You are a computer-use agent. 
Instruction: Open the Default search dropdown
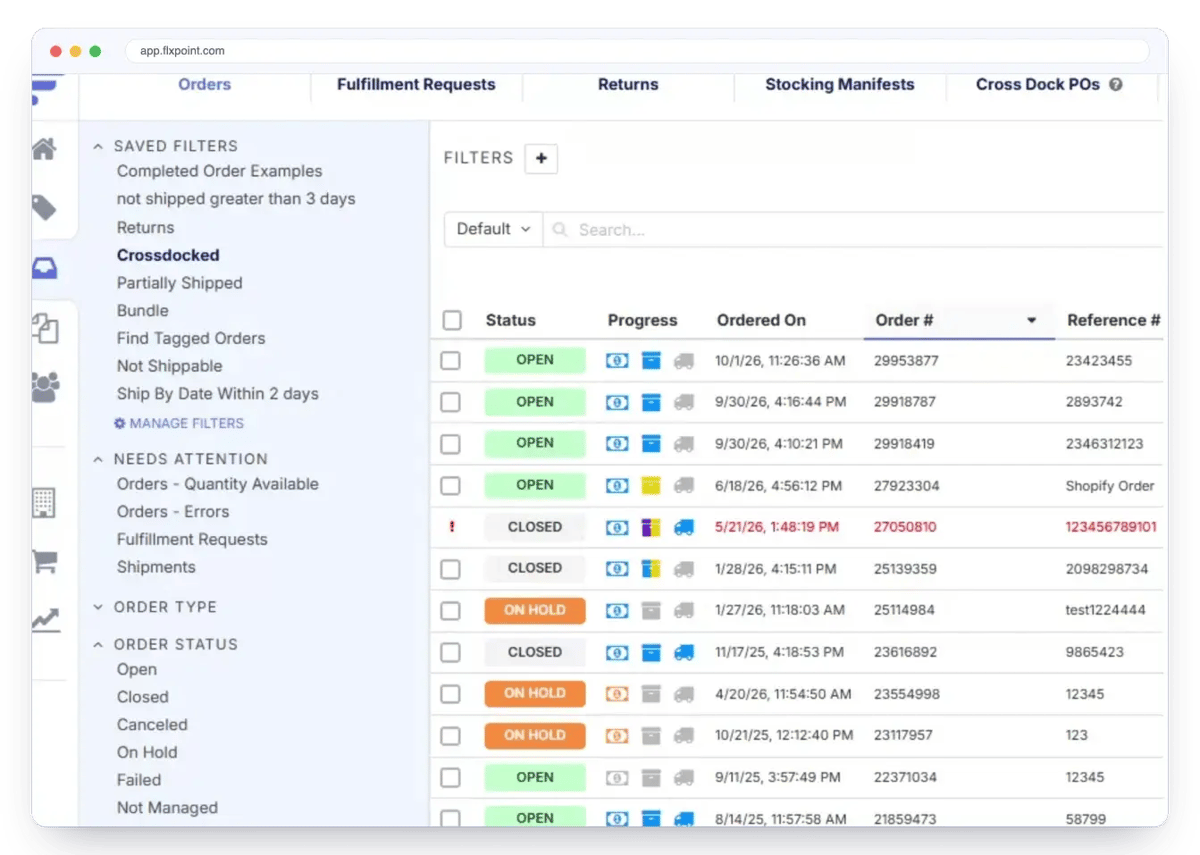(x=493, y=229)
